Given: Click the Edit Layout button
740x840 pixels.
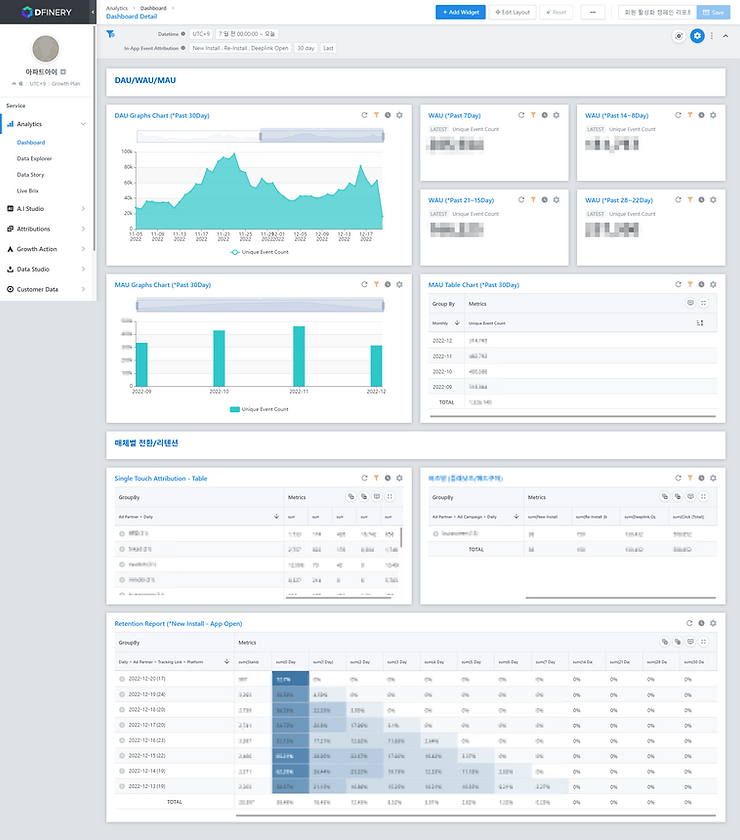Looking at the screenshot, I should (x=512, y=12).
